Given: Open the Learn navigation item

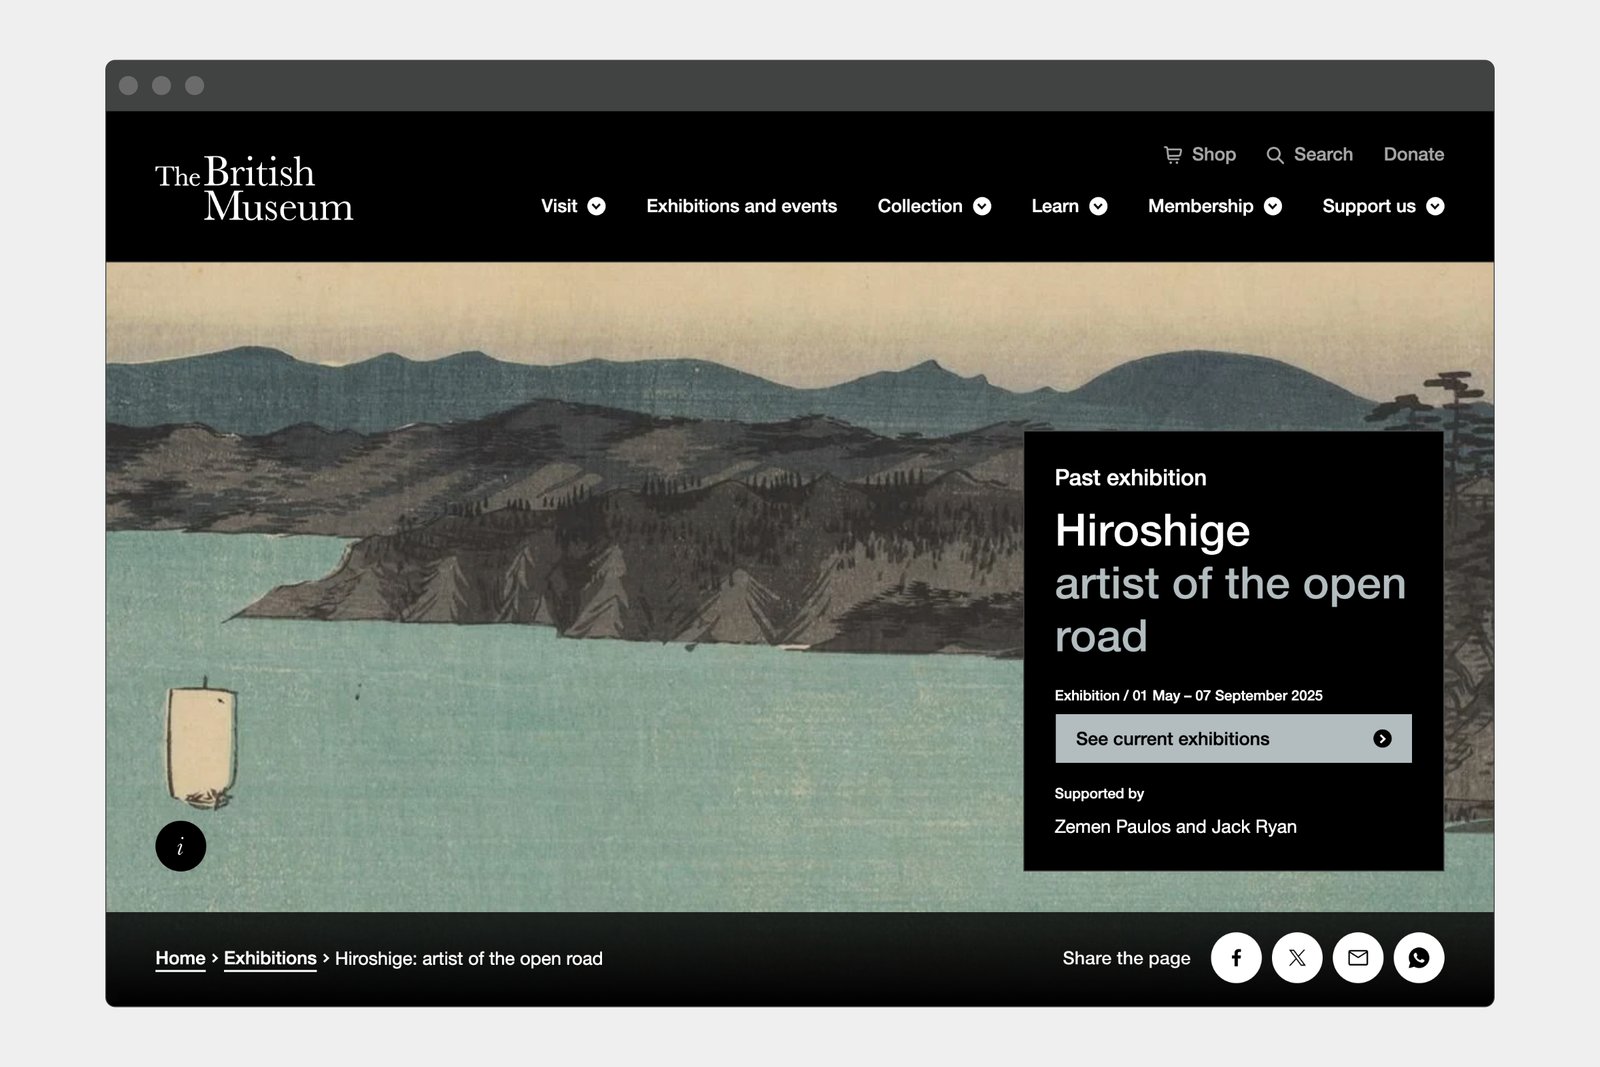Looking at the screenshot, I should pyautogui.click(x=1055, y=206).
